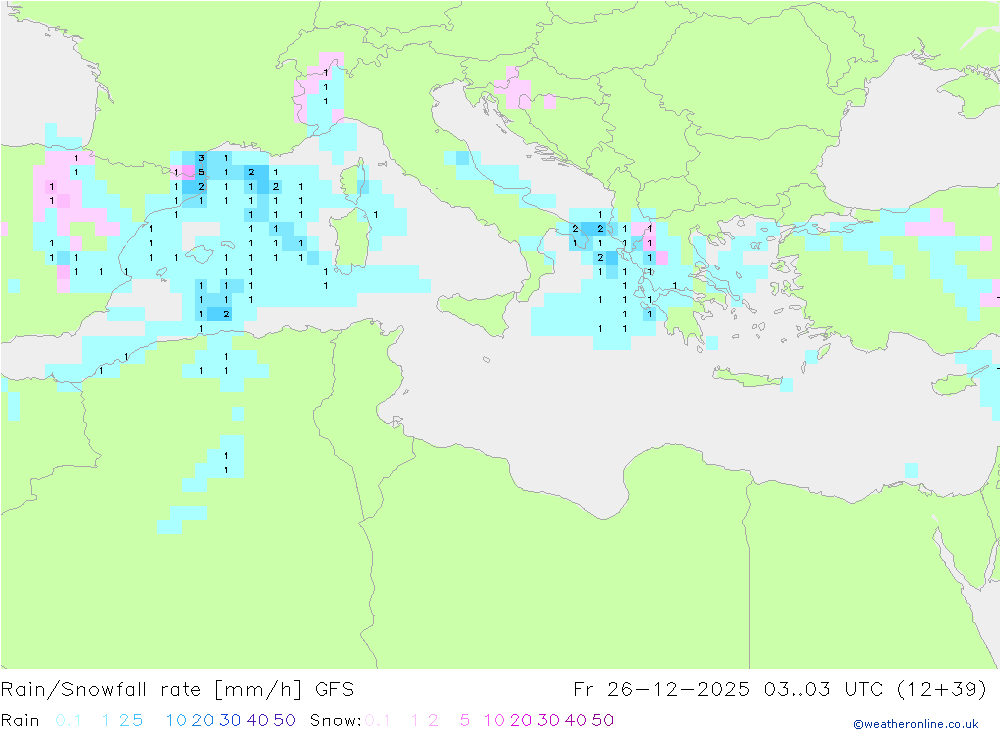This screenshot has height=733, width=1000.
Task: Click the Rain legend 20 value
Action: pyautogui.click(x=203, y=720)
